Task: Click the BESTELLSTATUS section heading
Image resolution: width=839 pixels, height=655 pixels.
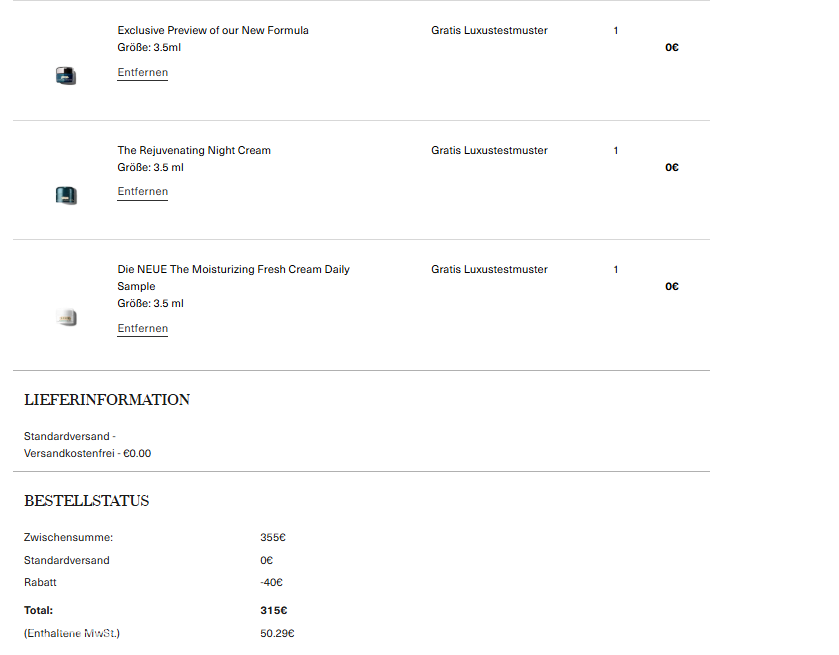Action: pos(87,501)
